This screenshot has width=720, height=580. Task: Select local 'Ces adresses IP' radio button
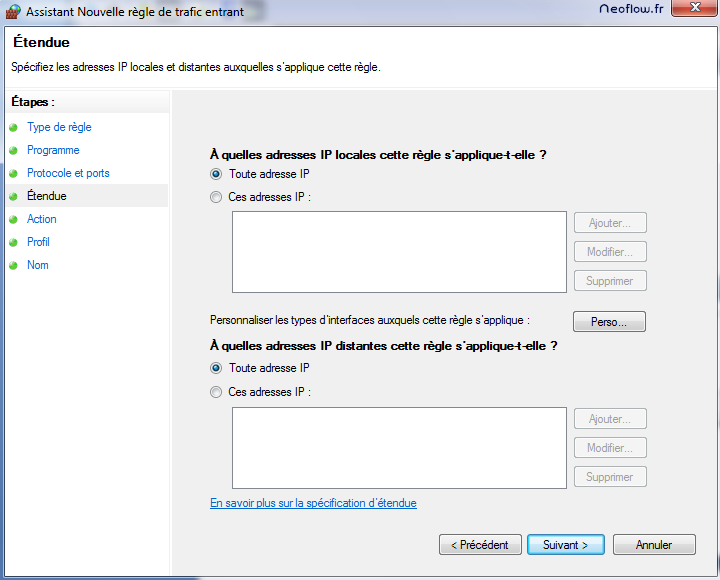216,198
